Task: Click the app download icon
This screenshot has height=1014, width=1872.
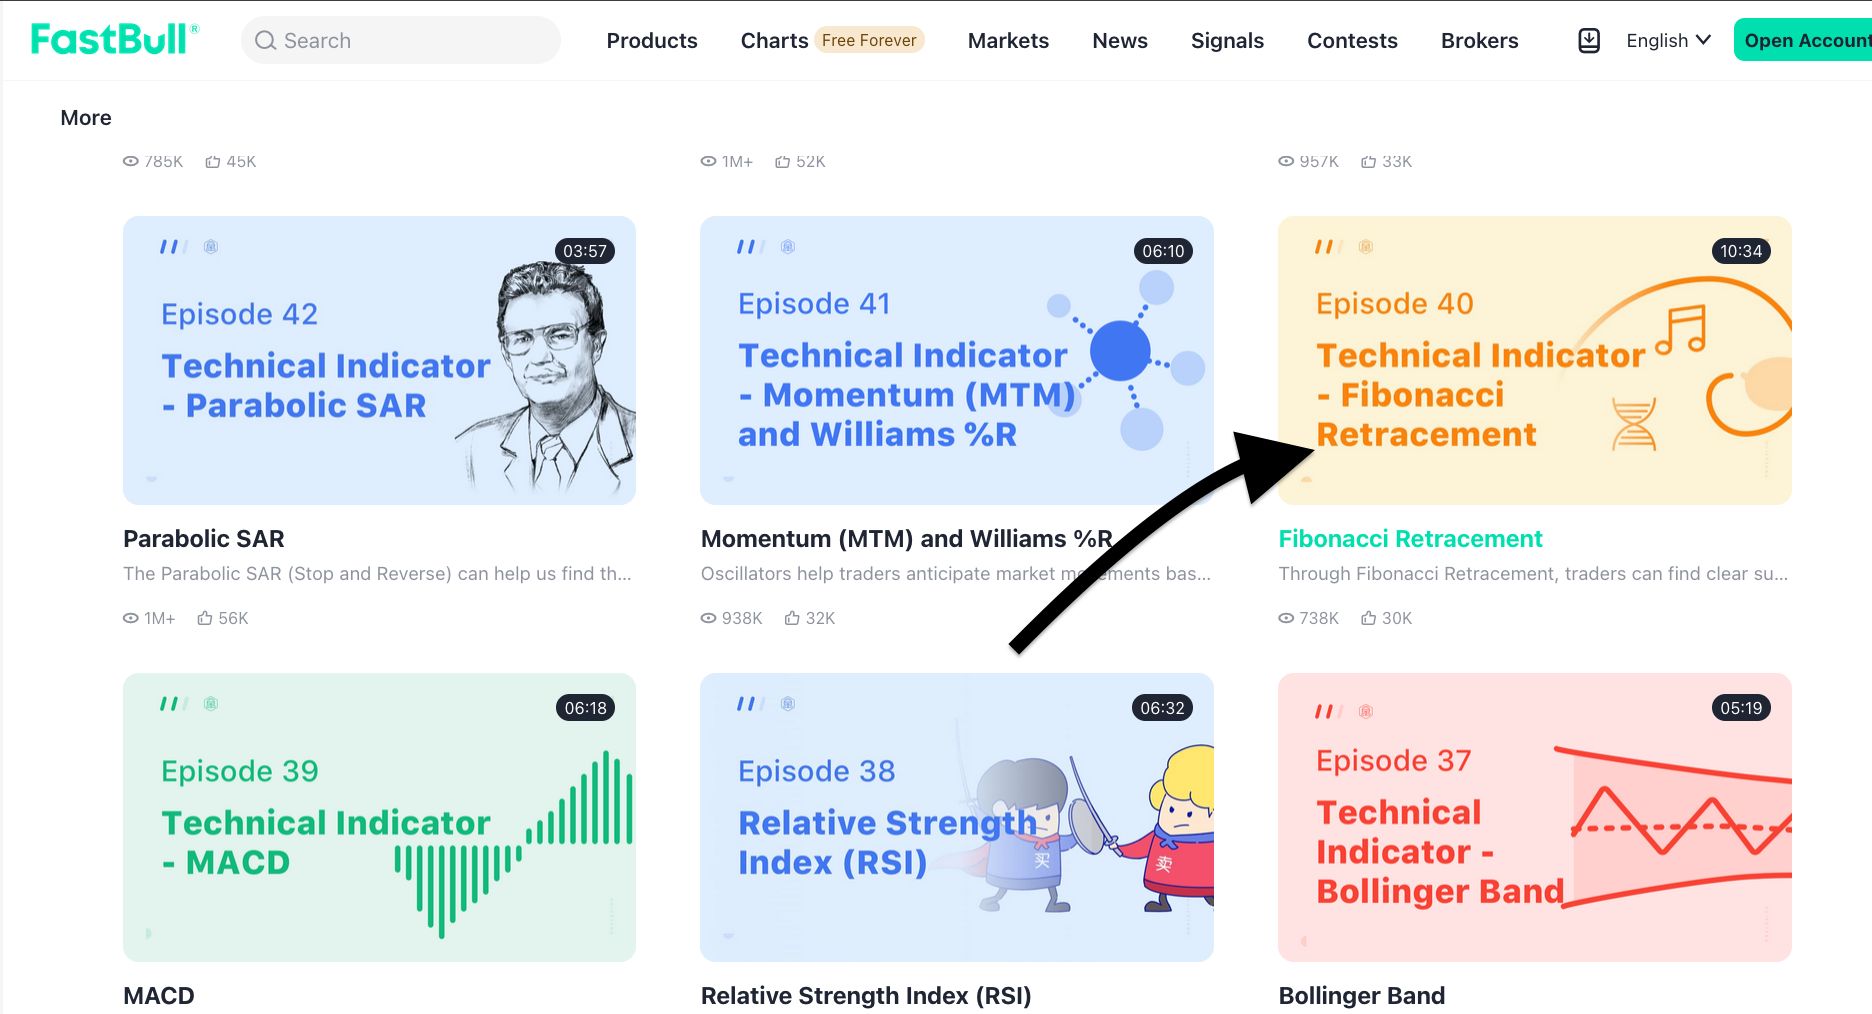Action: coord(1588,41)
